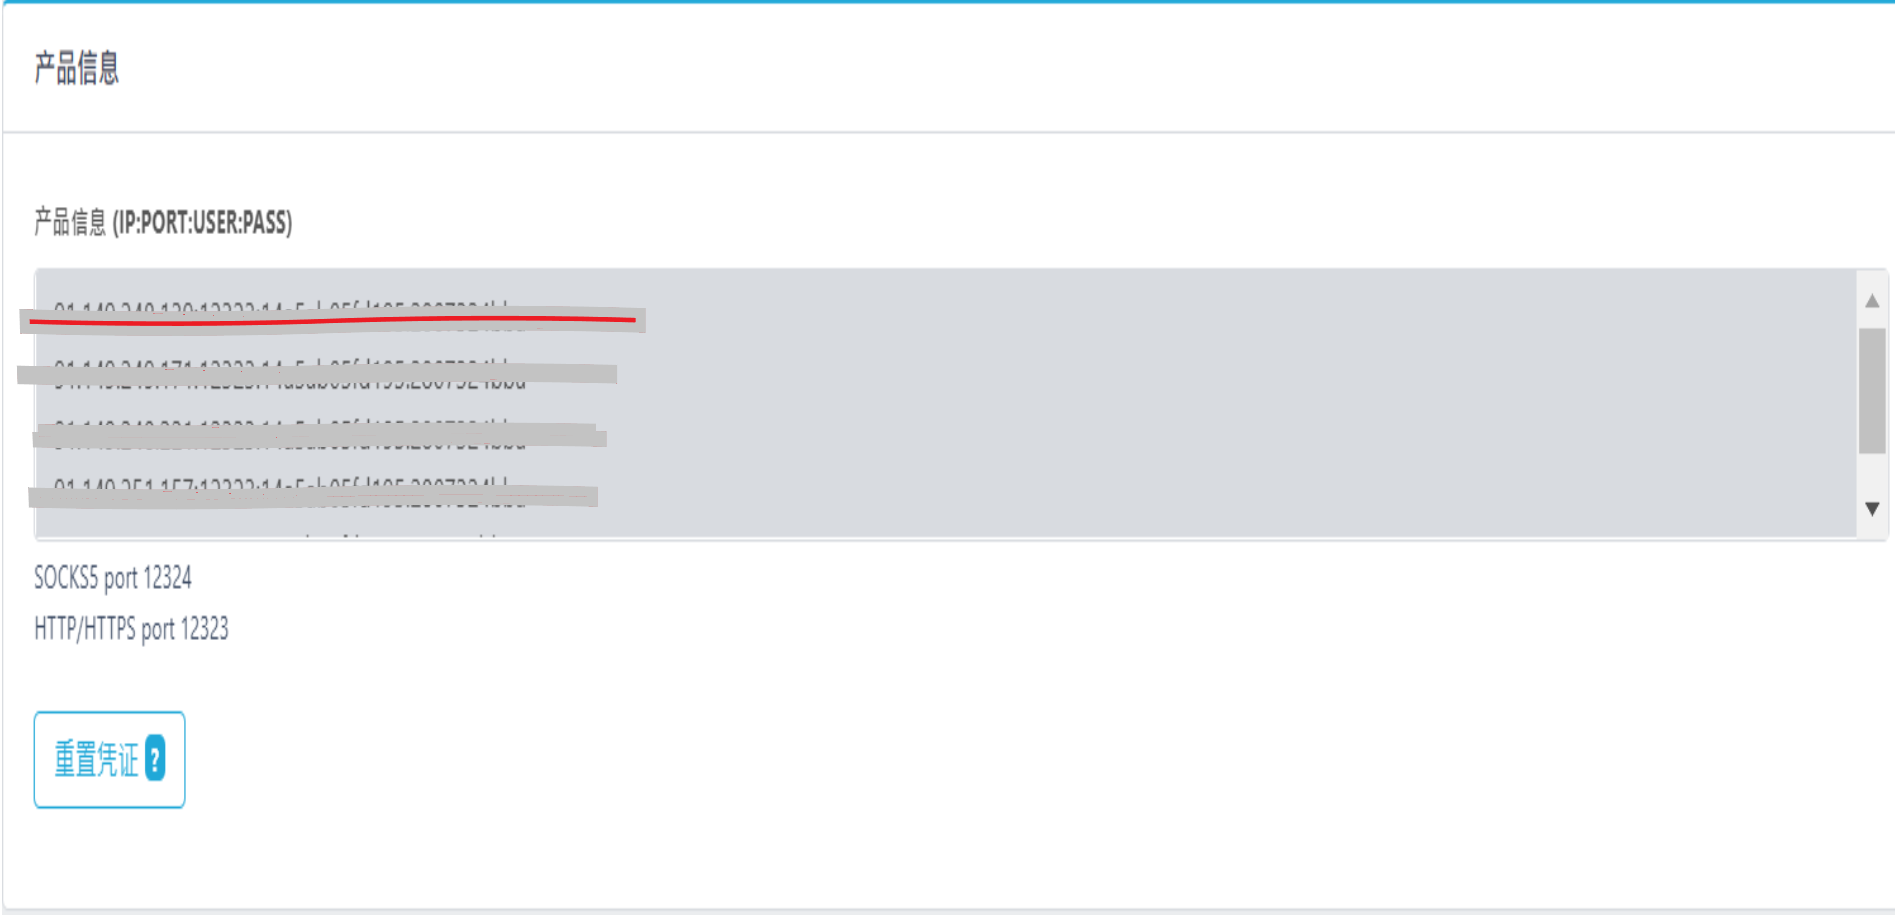This screenshot has height=915, width=1895.
Task: Click the divider line under the panel heading
Action: (948, 132)
